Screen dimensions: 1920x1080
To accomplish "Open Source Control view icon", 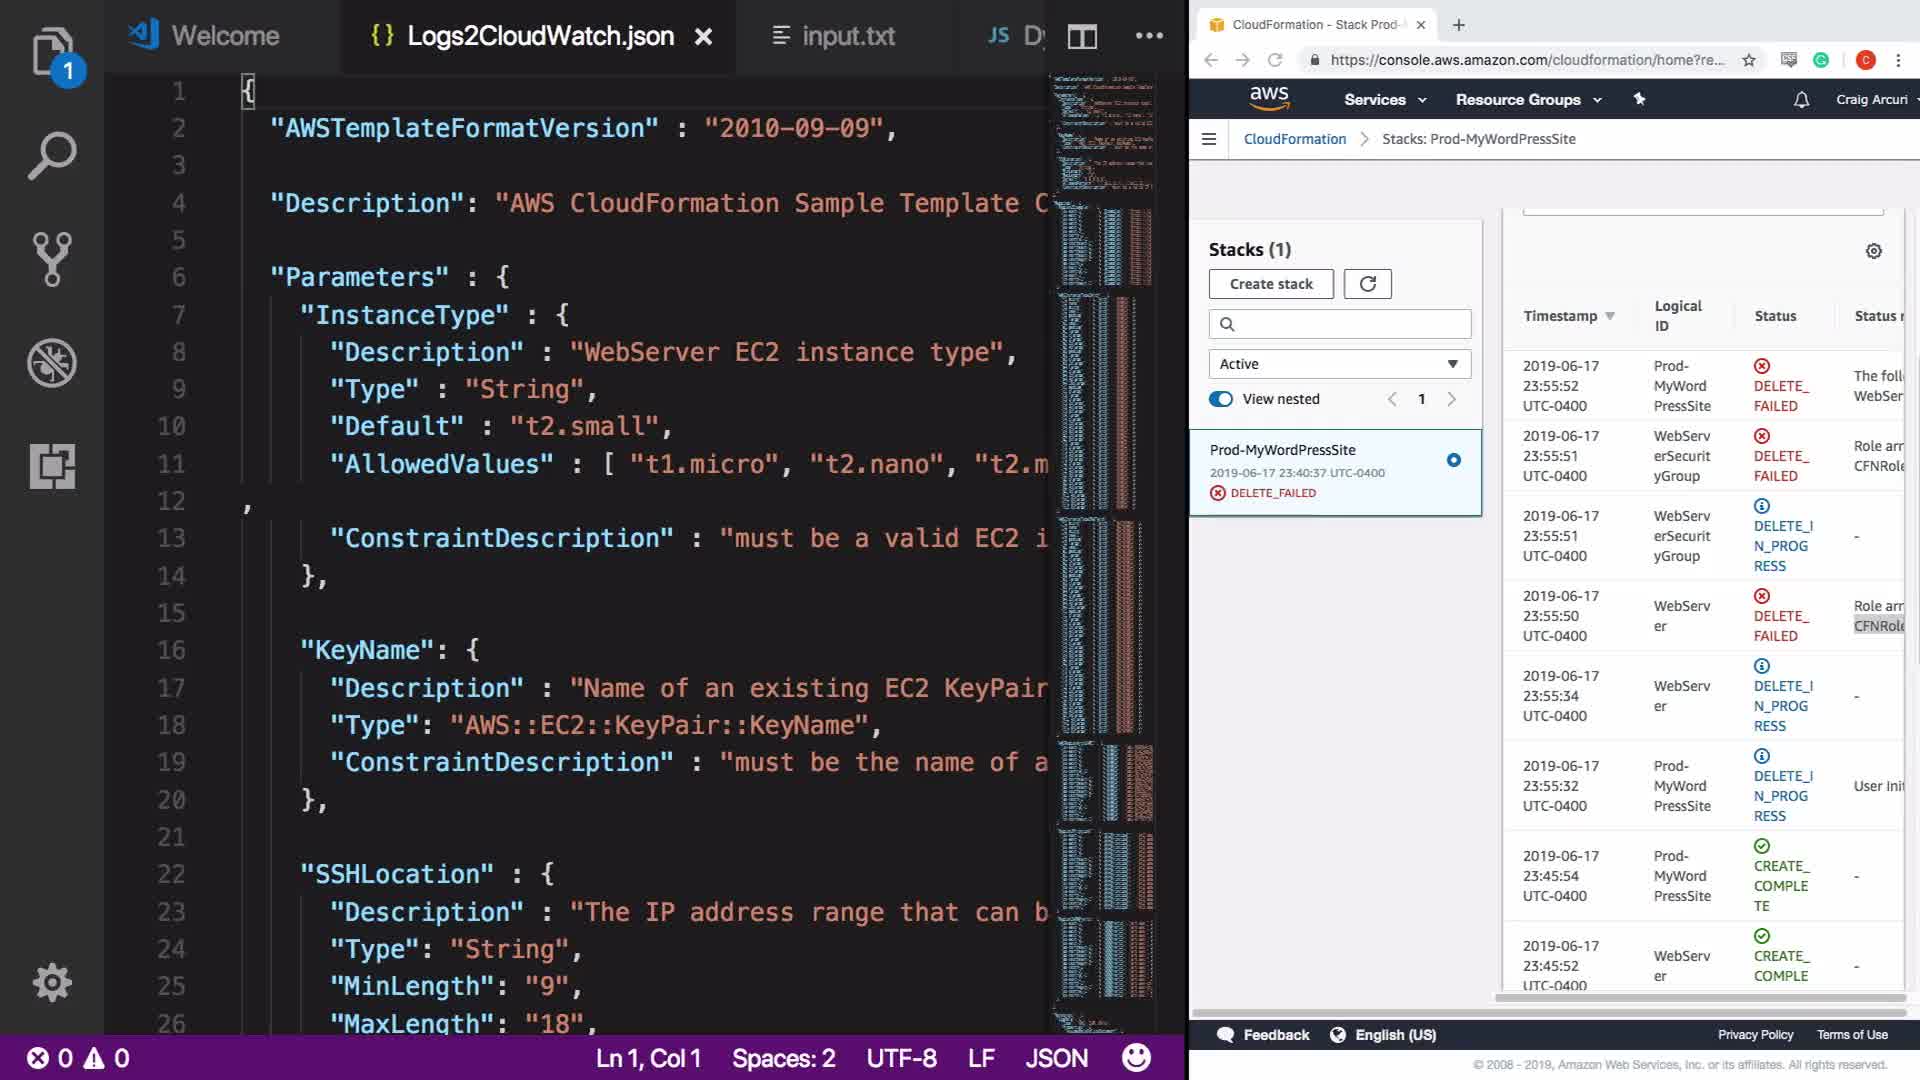I will (52, 259).
